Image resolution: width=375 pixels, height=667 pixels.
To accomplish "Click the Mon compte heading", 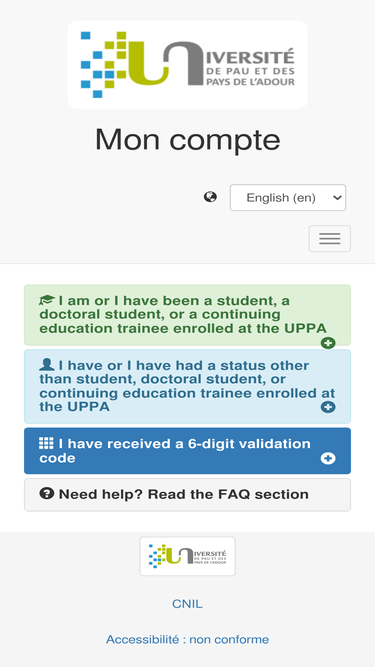I will point(188,140).
